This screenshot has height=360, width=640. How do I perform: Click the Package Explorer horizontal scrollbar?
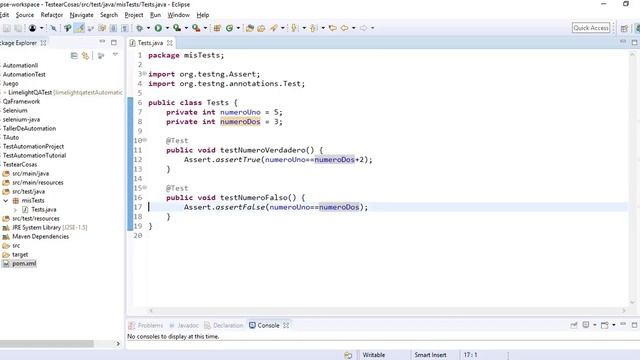47,344
